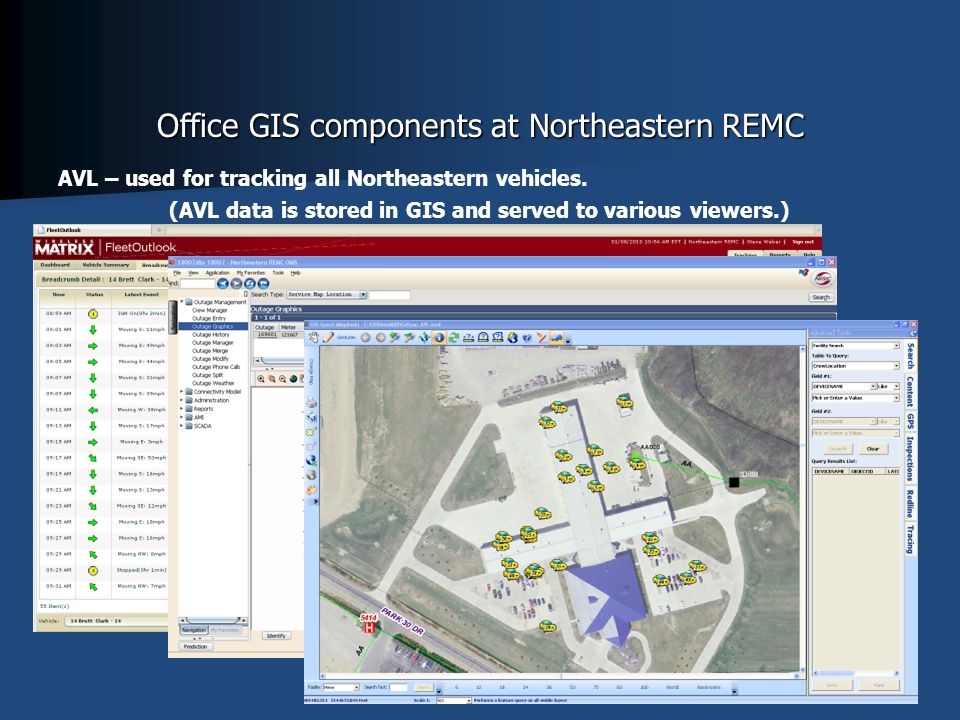
Task: Open the Dashboard tab in FleetOutlook
Action: (x=55, y=264)
